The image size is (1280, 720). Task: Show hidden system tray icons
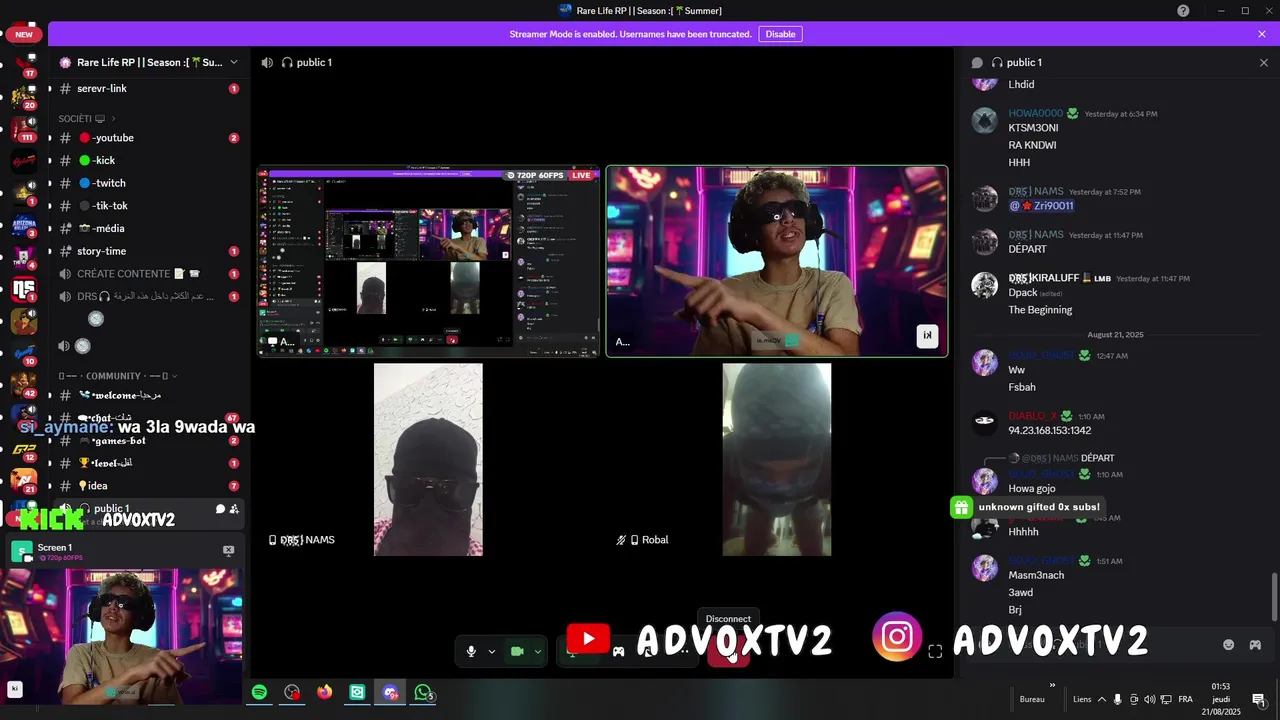click(x=1102, y=699)
